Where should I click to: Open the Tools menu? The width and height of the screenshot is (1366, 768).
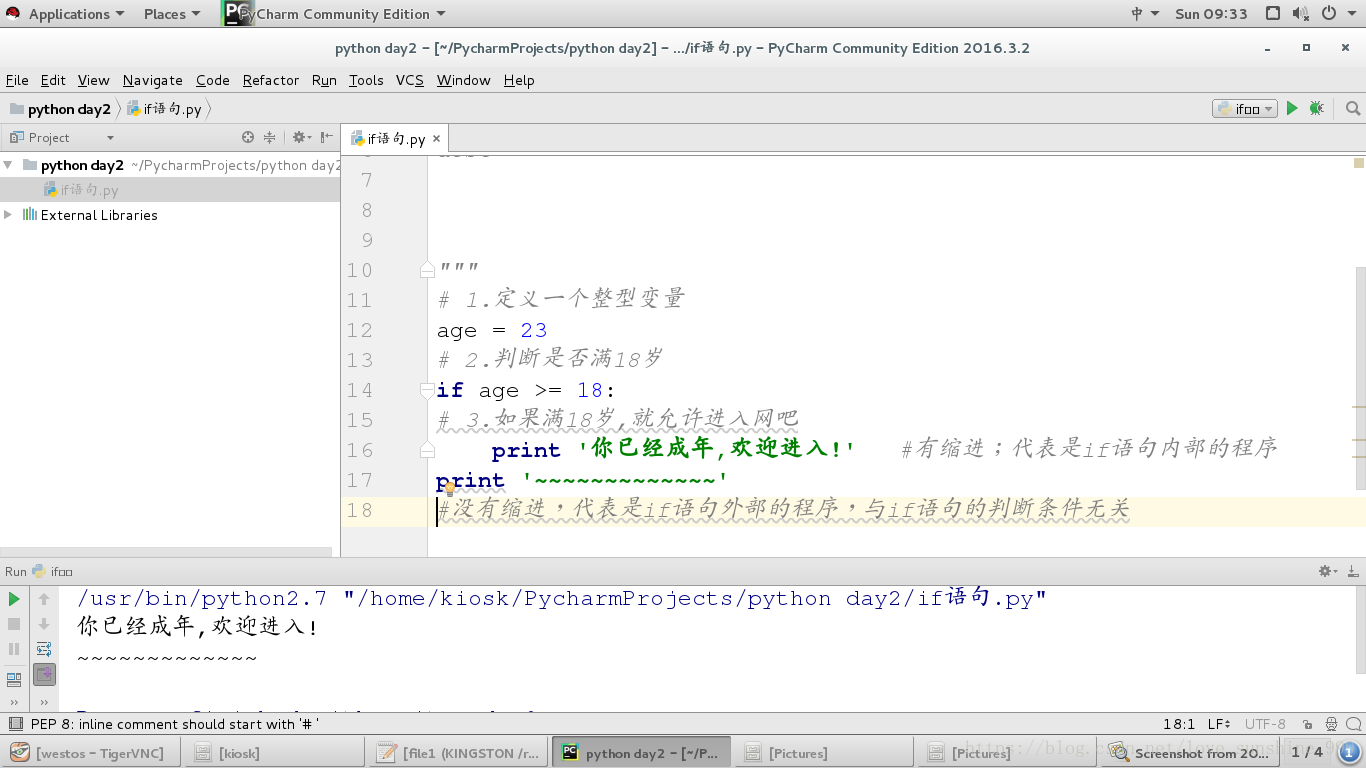coord(366,80)
